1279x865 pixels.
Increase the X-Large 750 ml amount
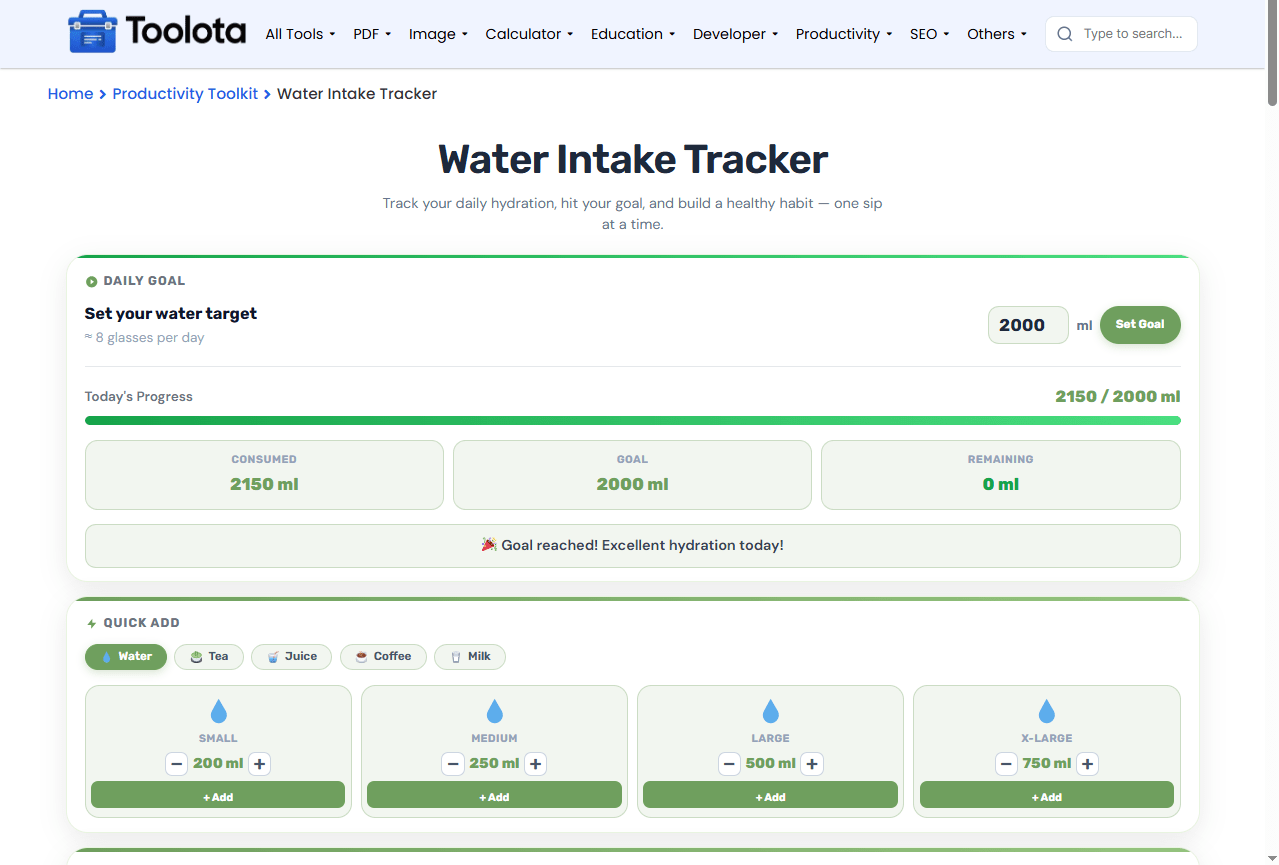(1088, 764)
